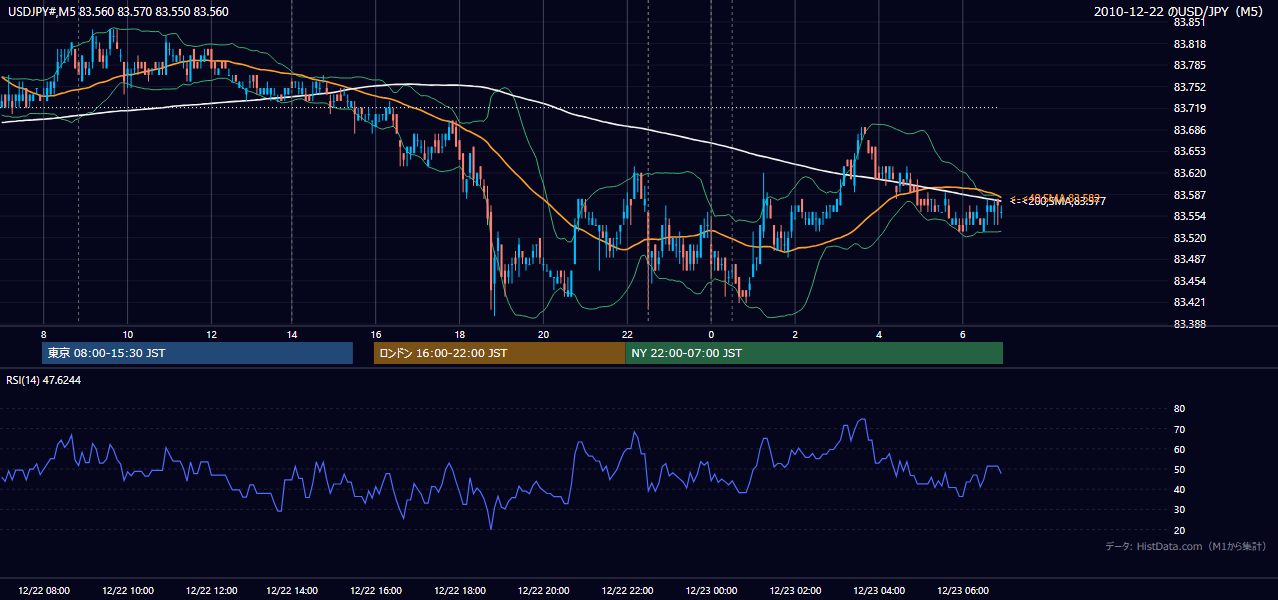Click the 12/22 10:00 date axis label
Viewport: 1278px width, 600px height.
128,591
